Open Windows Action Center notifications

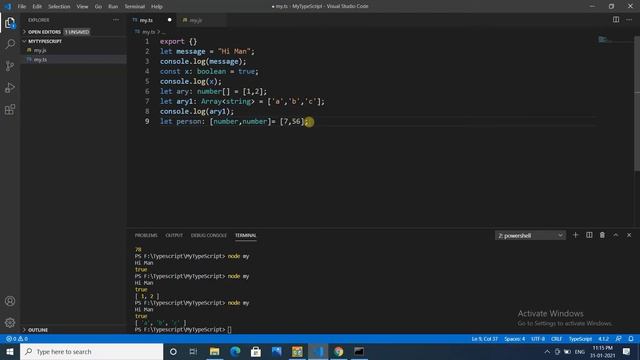627,351
